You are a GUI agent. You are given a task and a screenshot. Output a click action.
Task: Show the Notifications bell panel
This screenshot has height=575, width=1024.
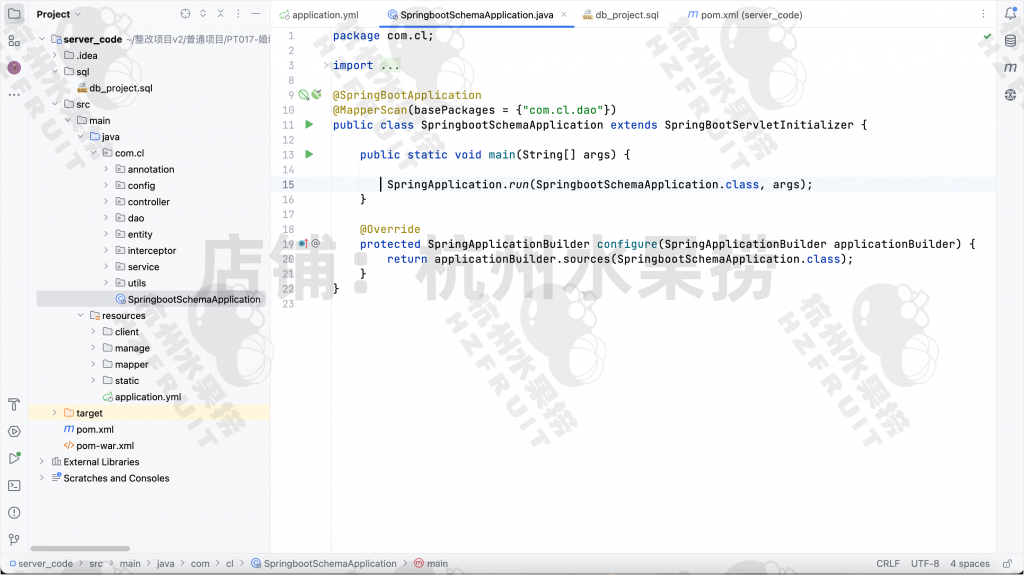point(1010,14)
